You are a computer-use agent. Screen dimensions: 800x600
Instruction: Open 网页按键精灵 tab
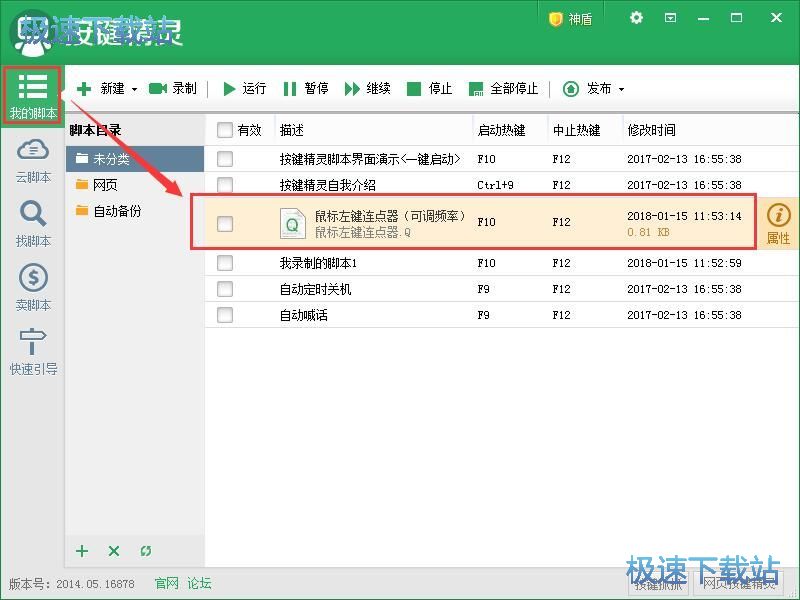coord(738,586)
